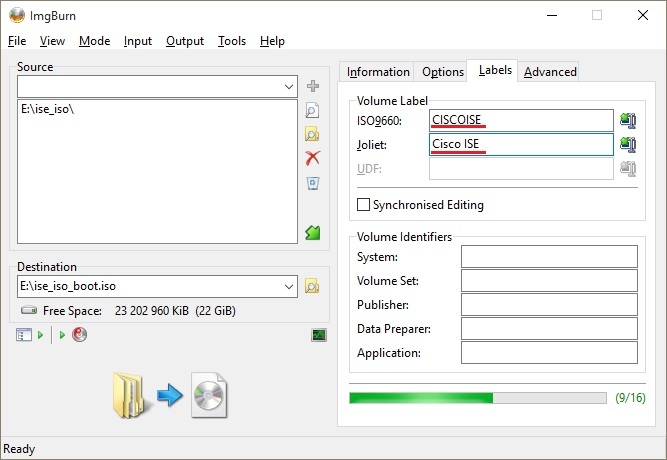Click the red X remove source icon
This screenshot has height=460, width=667.
pos(313,158)
